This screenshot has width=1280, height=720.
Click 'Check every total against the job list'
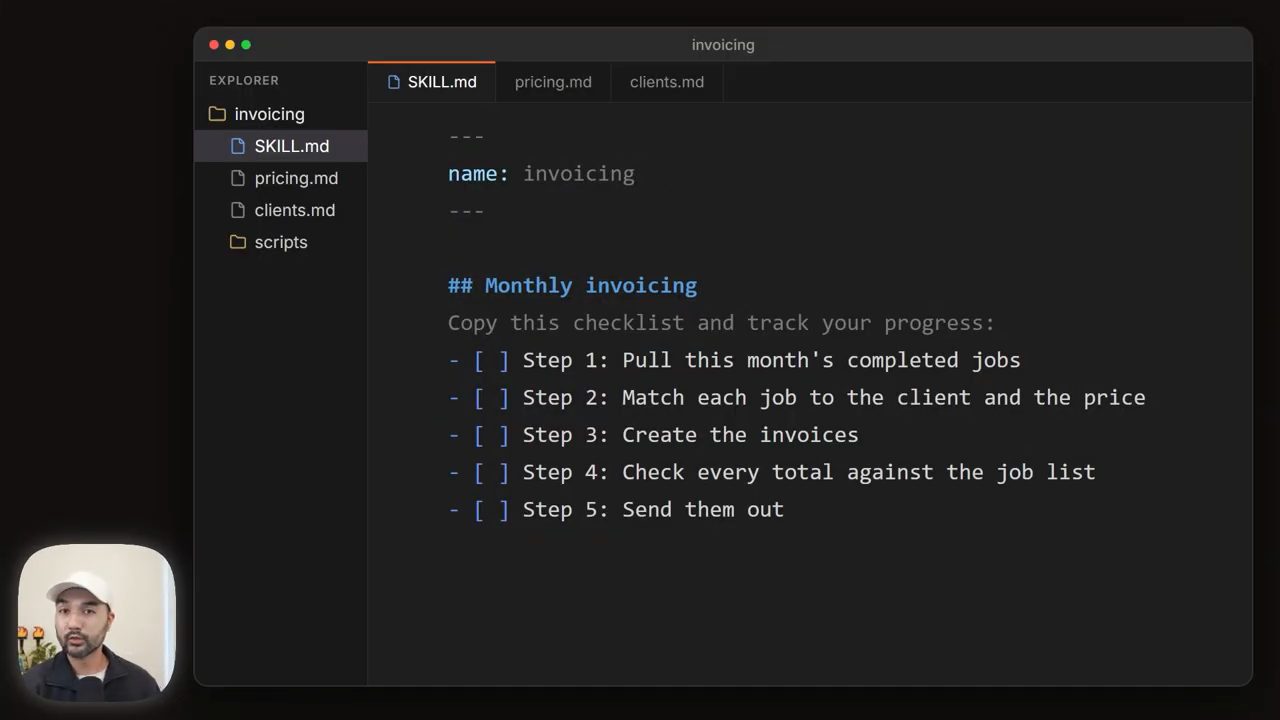(859, 472)
